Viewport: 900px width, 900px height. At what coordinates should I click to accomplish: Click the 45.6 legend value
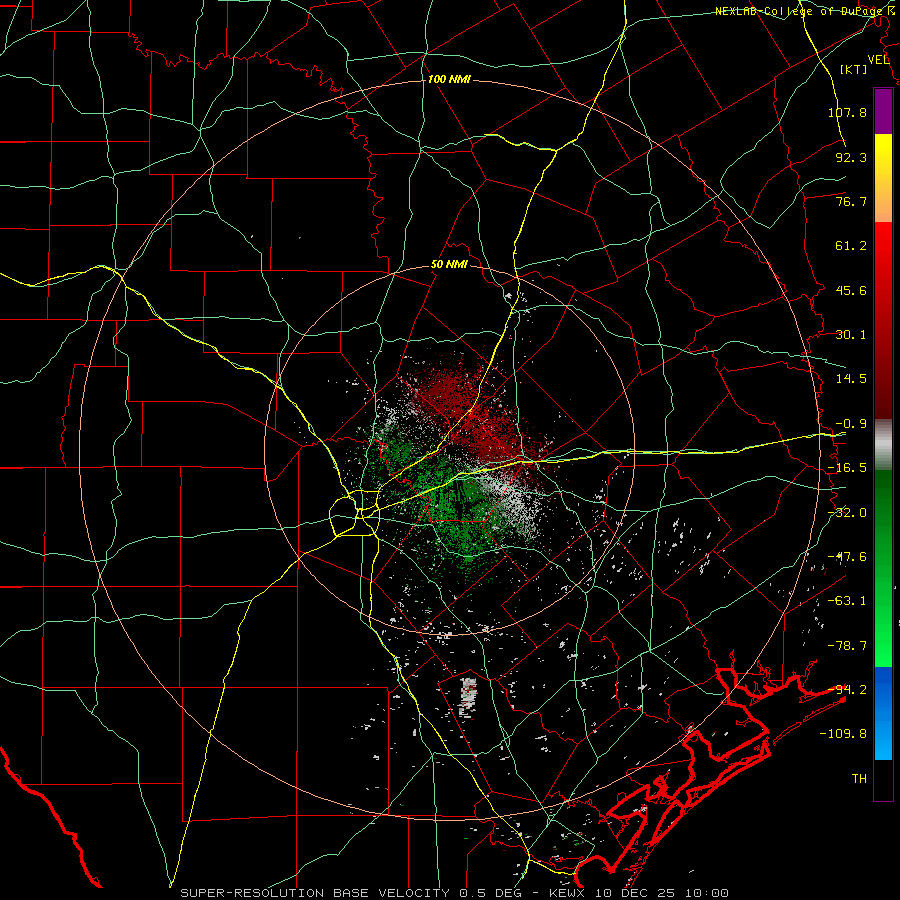(851, 290)
